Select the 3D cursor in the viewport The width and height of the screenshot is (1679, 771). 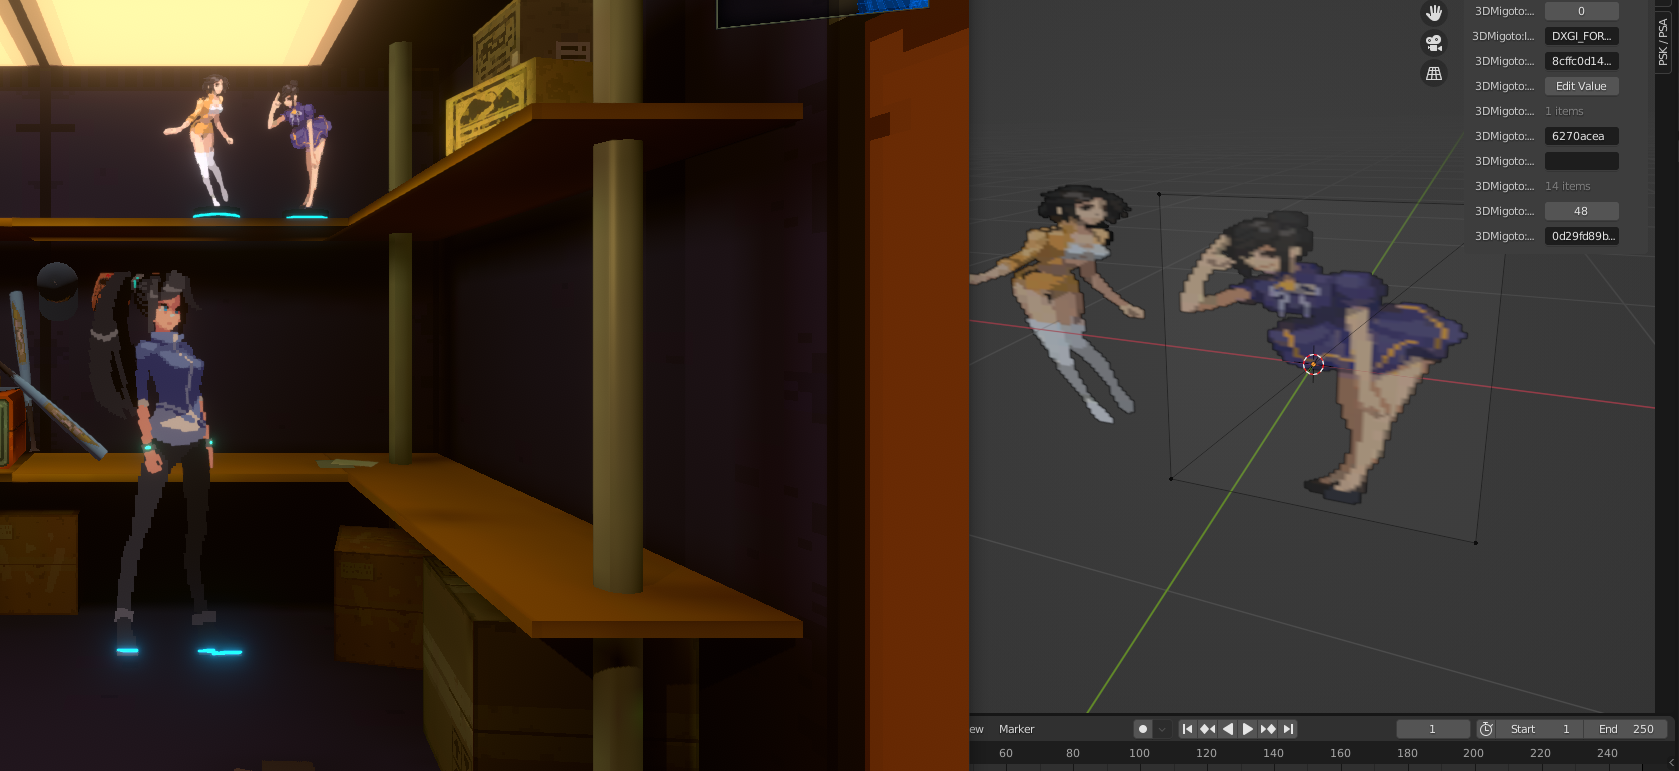[x=1313, y=365]
